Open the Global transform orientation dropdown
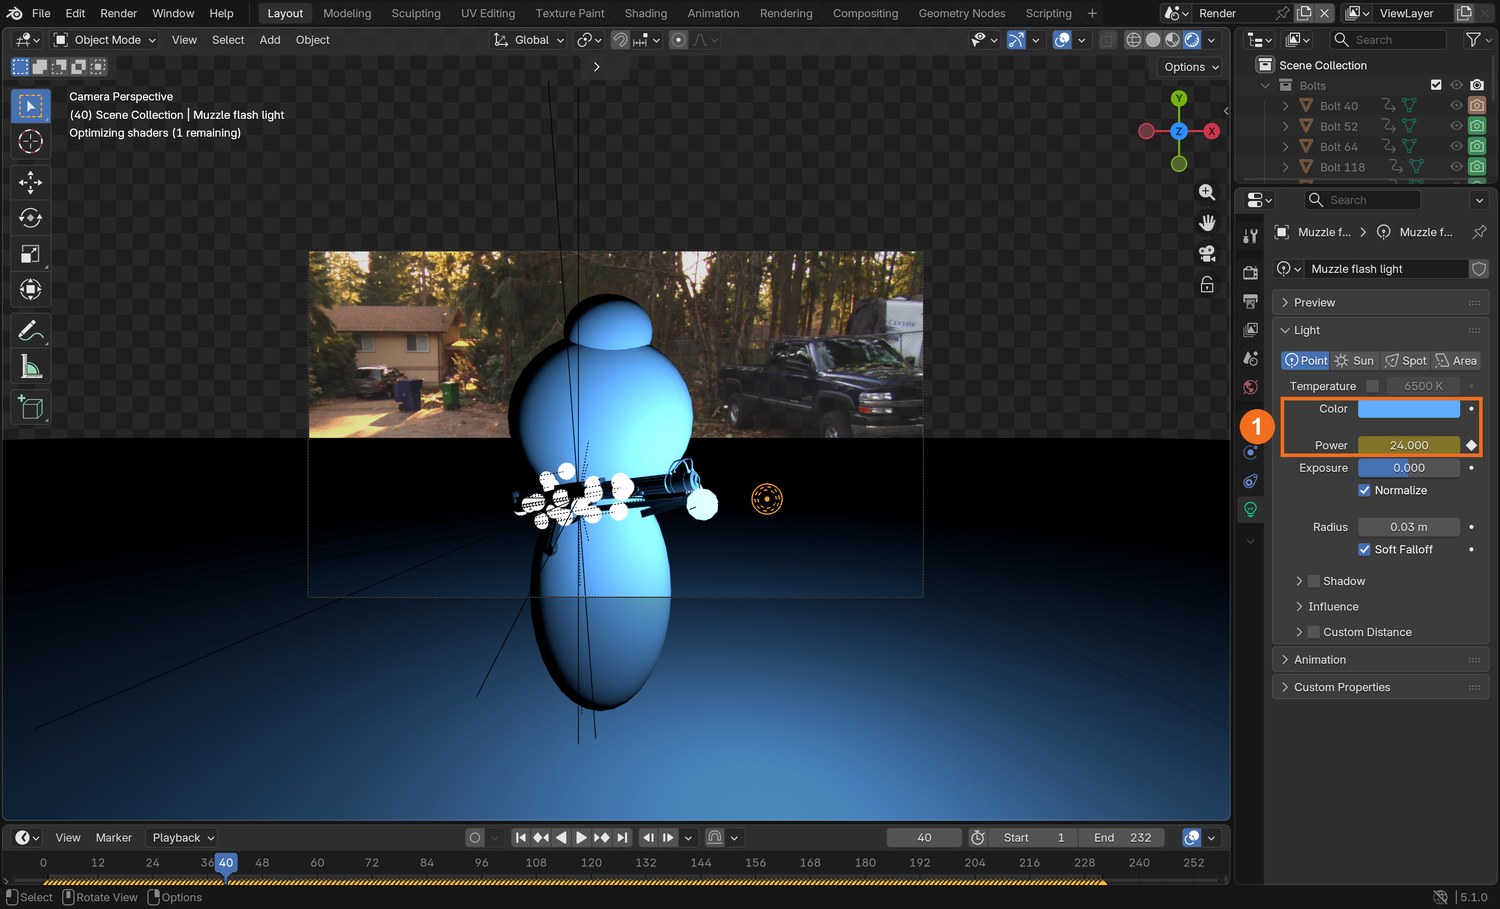Viewport: 1500px width, 909px height. pyautogui.click(x=529, y=40)
